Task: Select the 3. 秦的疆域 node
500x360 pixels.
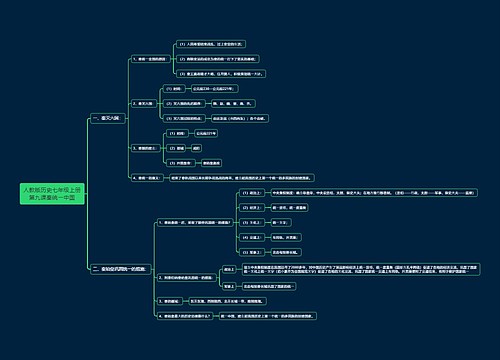Action: (x=170, y=301)
